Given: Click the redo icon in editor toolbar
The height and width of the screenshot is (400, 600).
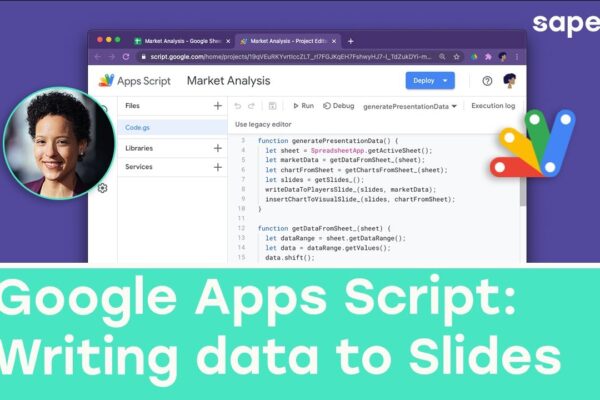Looking at the screenshot, I should coord(251,106).
